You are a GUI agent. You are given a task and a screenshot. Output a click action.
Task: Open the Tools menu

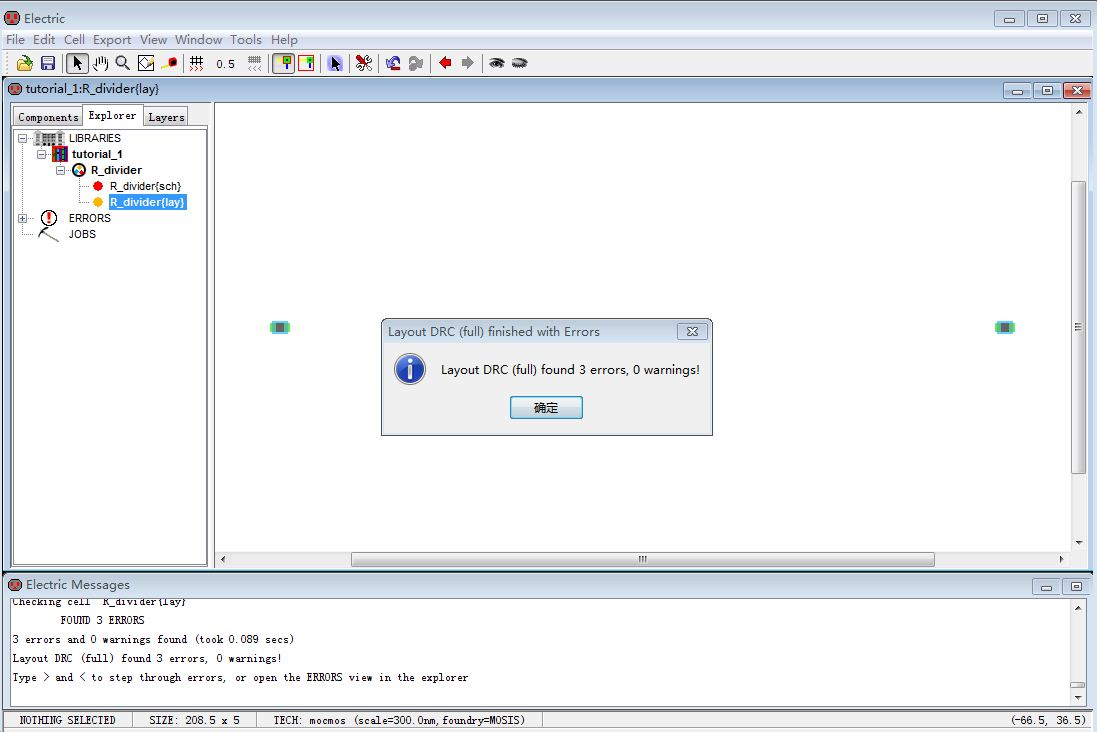[246, 40]
